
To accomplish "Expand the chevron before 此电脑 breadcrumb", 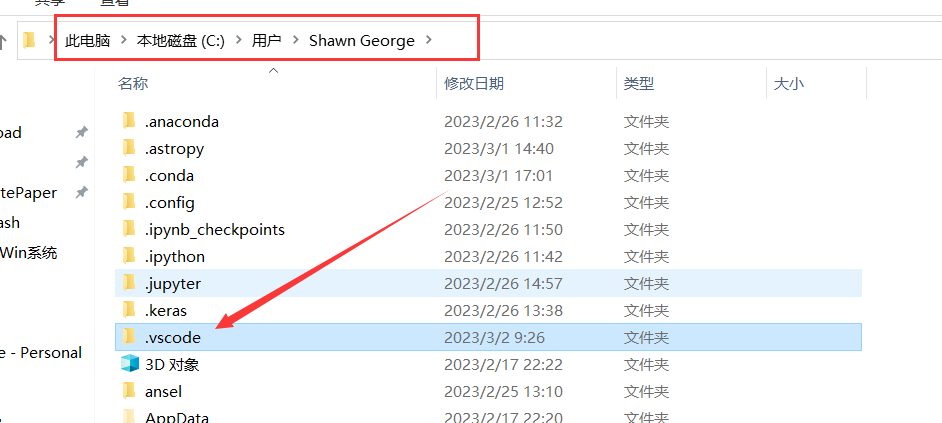I will 52,40.
